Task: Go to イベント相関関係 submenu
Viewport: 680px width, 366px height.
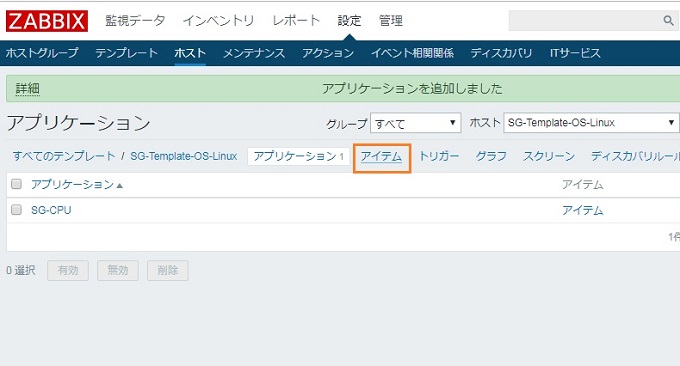Action: pos(412,53)
